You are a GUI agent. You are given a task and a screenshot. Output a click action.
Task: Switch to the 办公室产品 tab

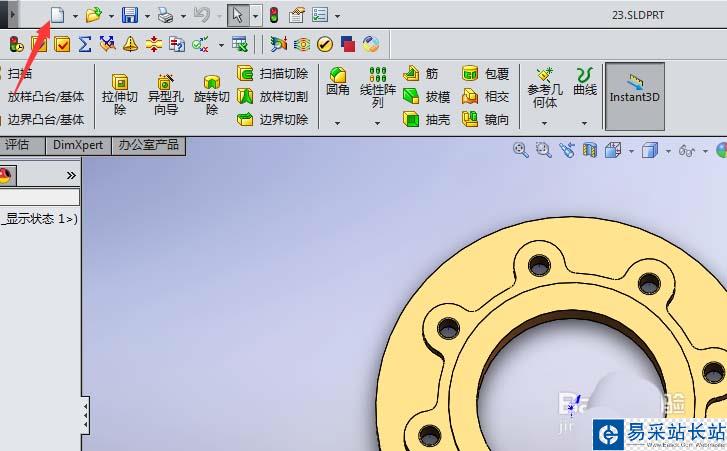[148, 145]
